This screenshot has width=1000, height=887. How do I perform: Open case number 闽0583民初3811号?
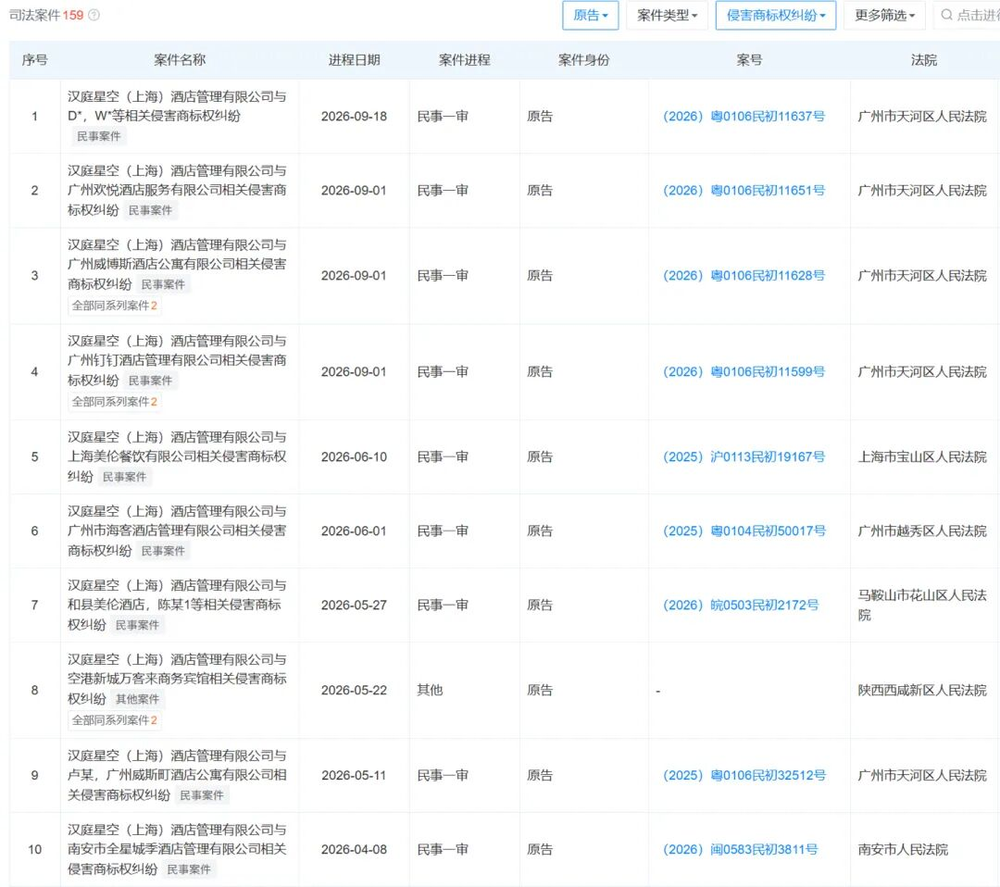click(740, 849)
